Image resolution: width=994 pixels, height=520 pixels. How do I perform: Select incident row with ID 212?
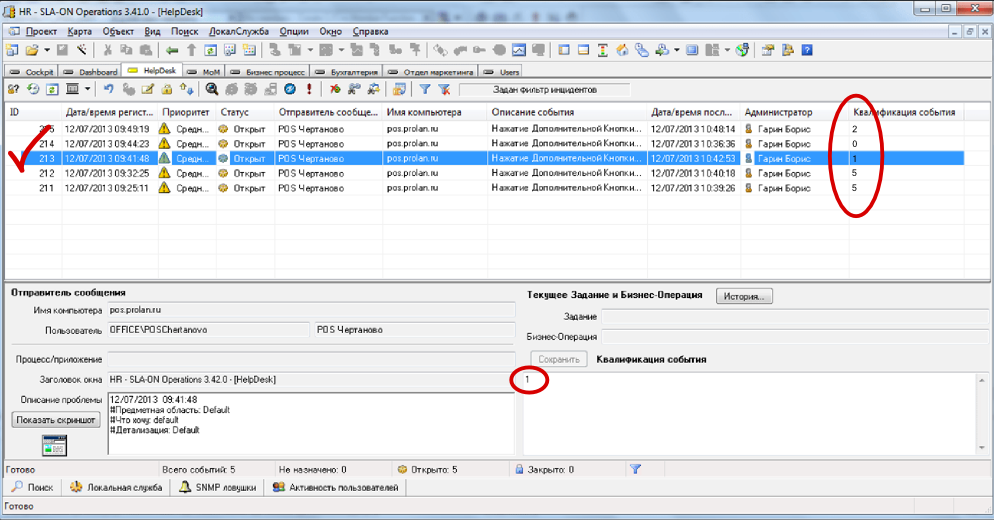(x=485, y=173)
